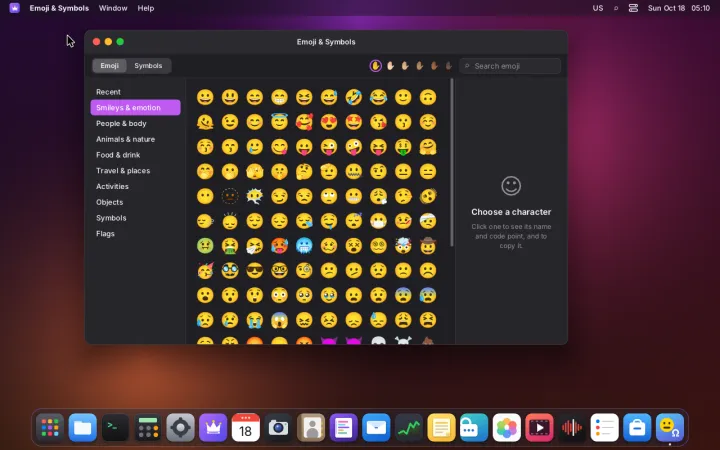This screenshot has width=720, height=450.
Task: Open the Files folder in dock
Action: [83, 428]
